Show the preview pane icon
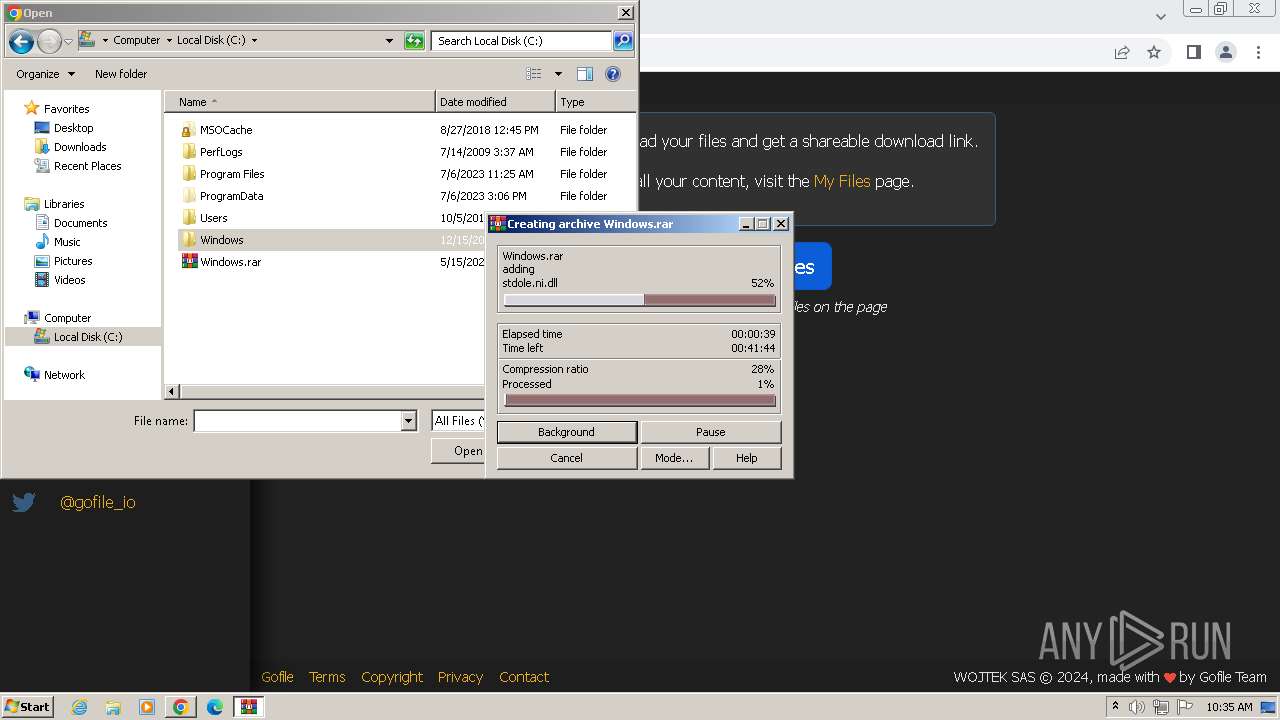 coord(585,74)
